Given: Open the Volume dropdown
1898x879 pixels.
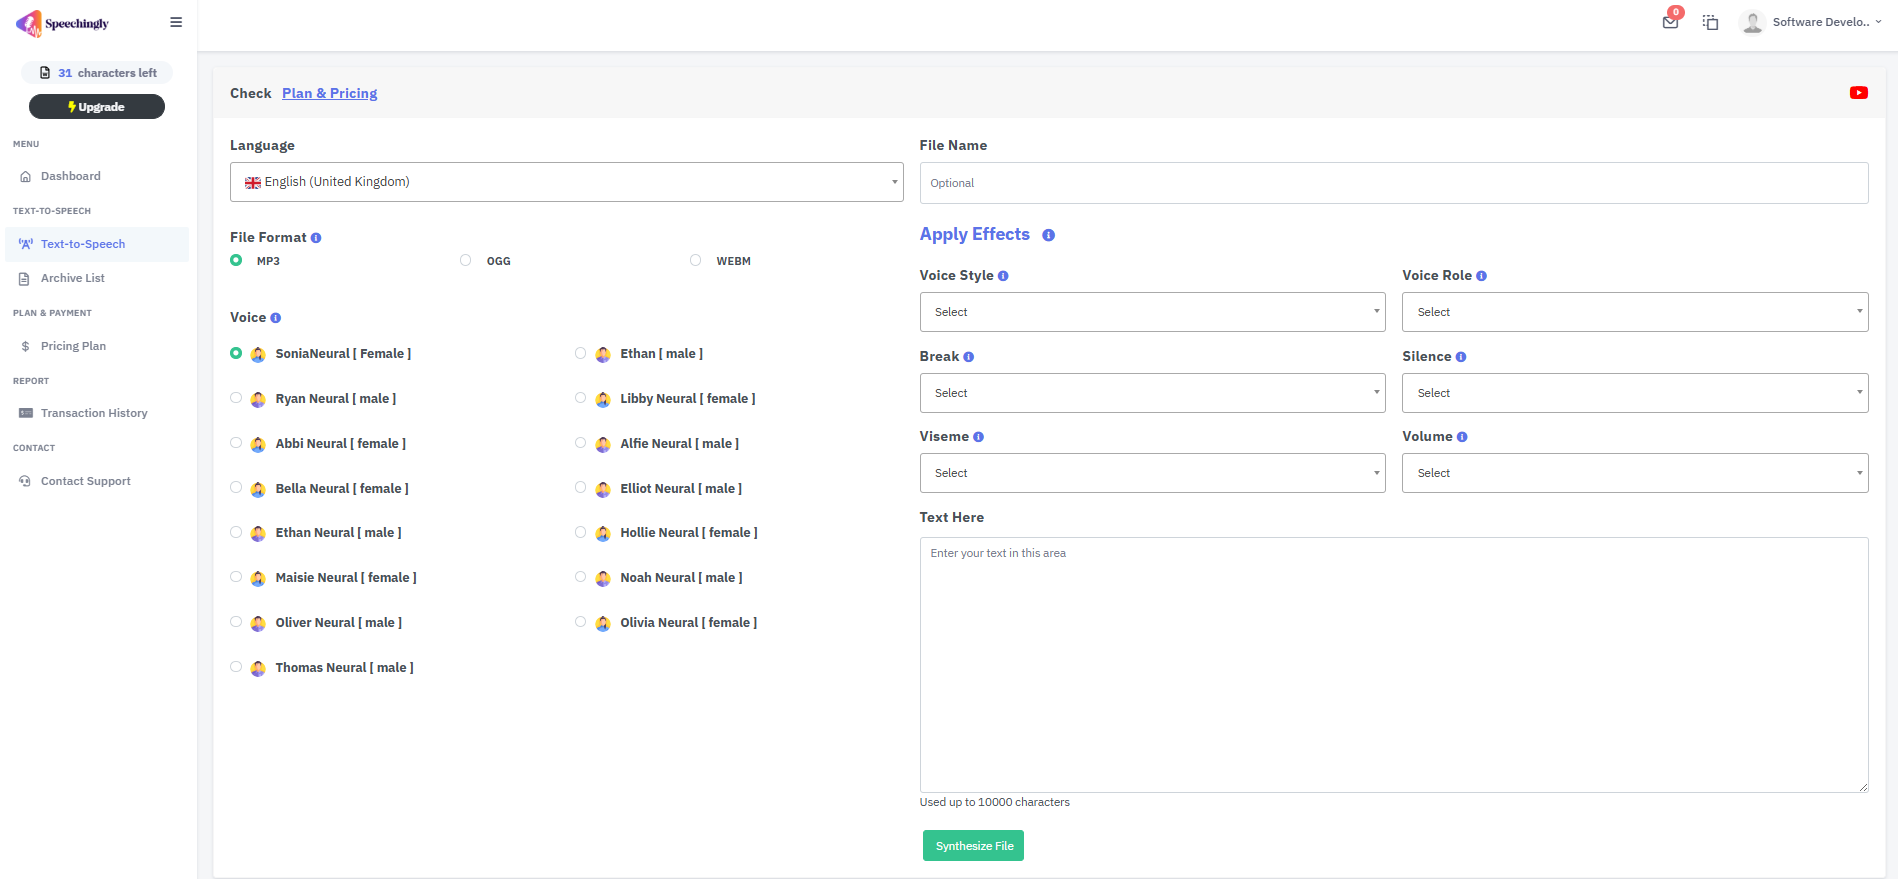Looking at the screenshot, I should pyautogui.click(x=1635, y=473).
